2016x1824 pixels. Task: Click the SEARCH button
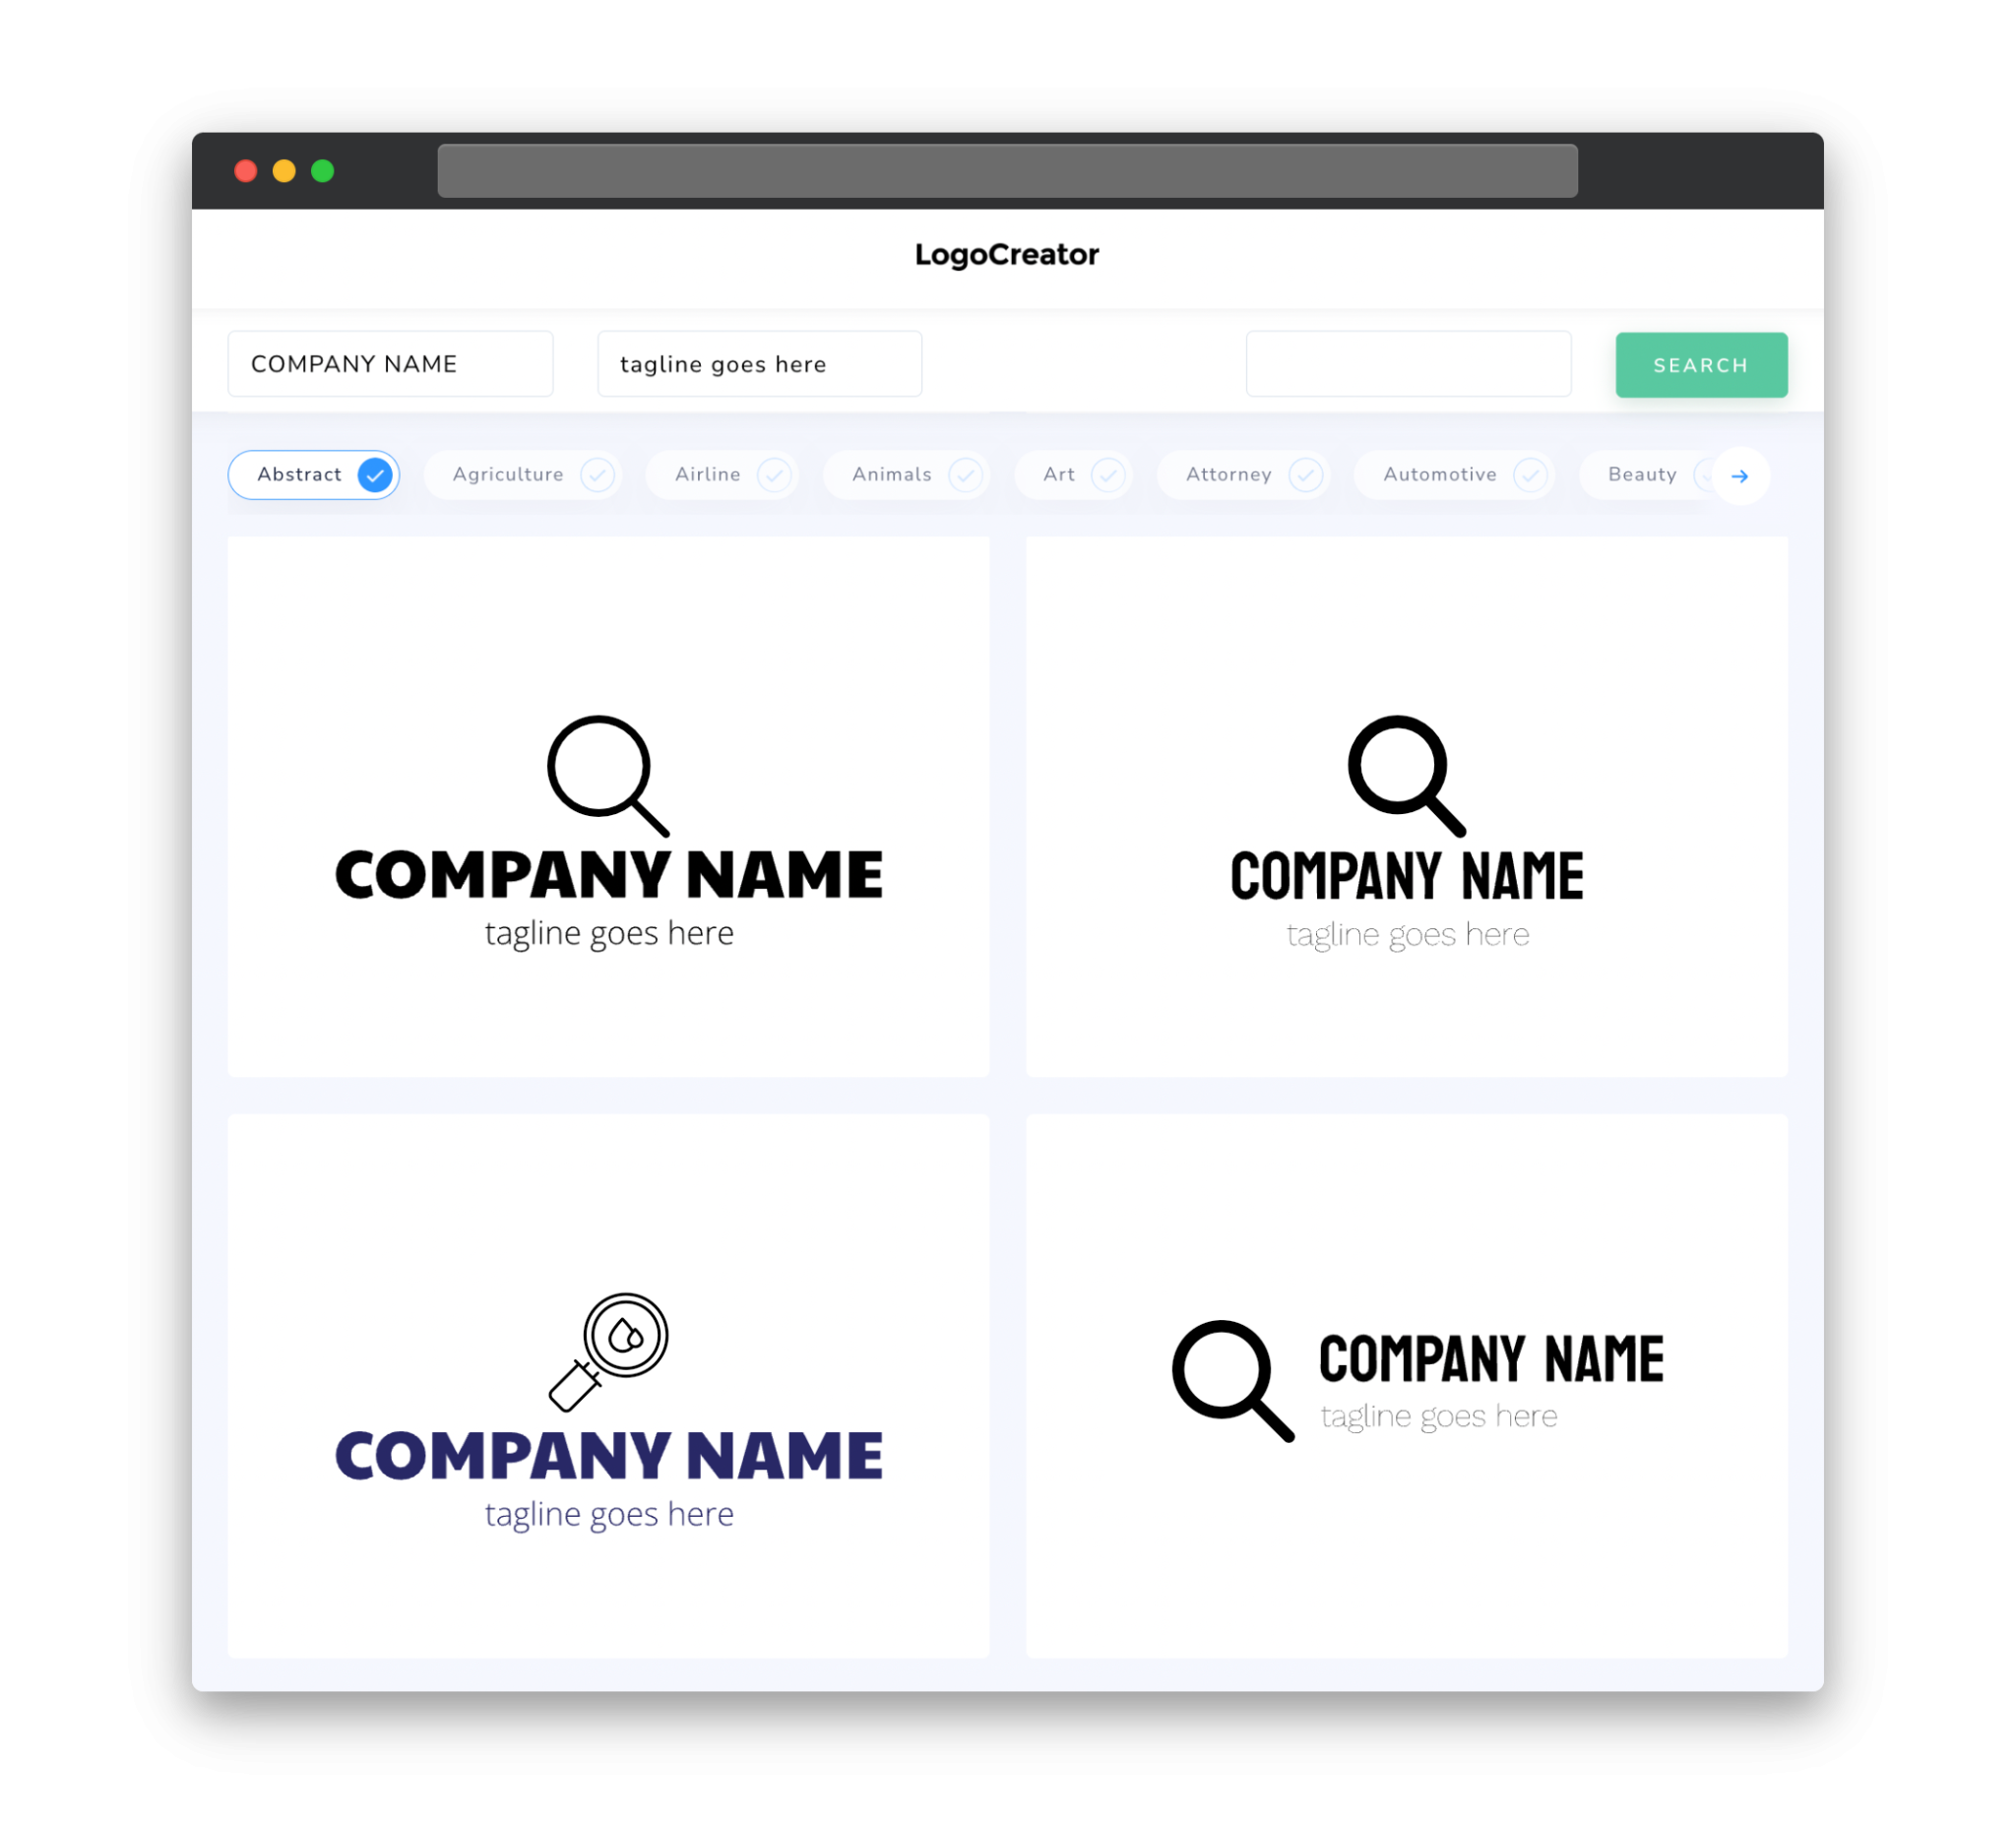point(1698,363)
